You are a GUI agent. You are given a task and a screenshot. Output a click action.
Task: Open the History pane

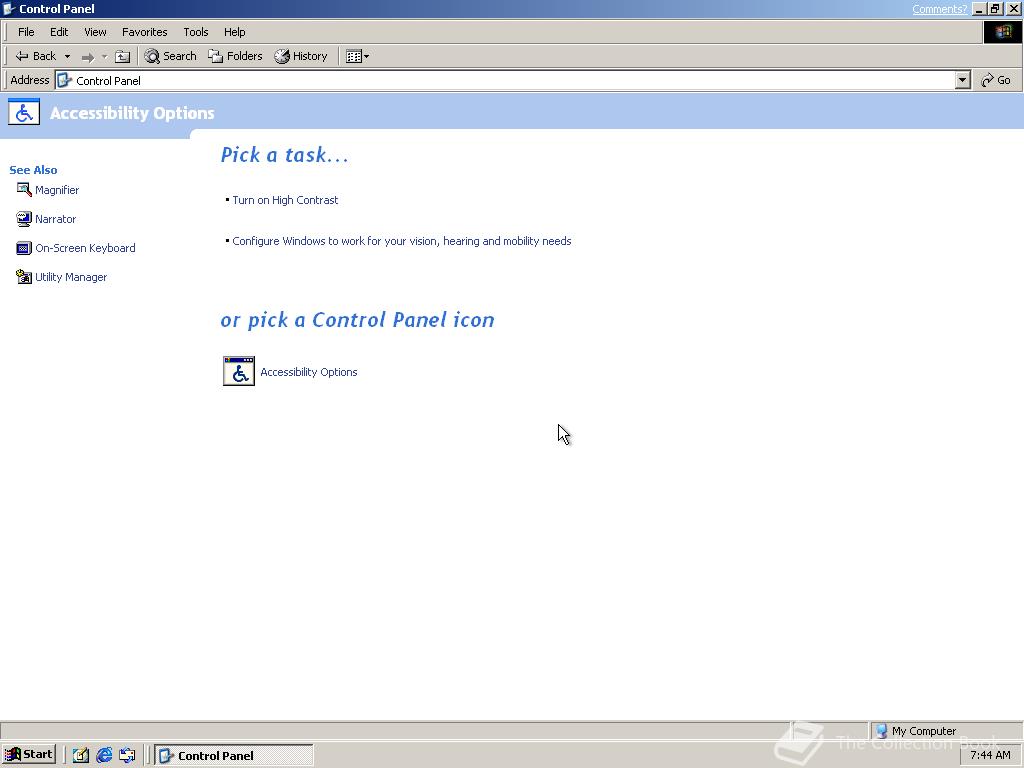click(x=301, y=56)
